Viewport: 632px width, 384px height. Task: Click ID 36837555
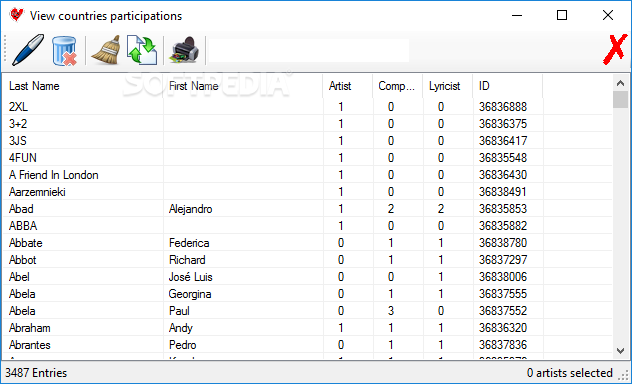[x=503, y=294]
